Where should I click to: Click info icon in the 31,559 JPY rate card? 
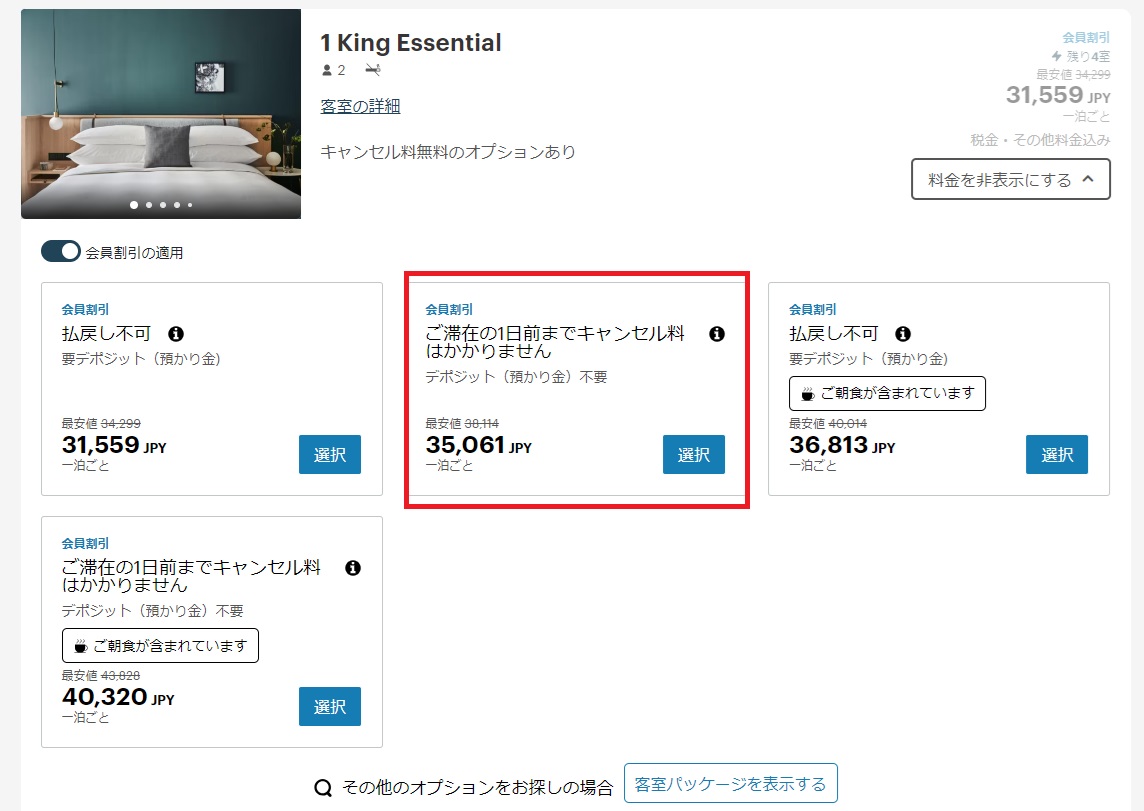click(x=176, y=334)
